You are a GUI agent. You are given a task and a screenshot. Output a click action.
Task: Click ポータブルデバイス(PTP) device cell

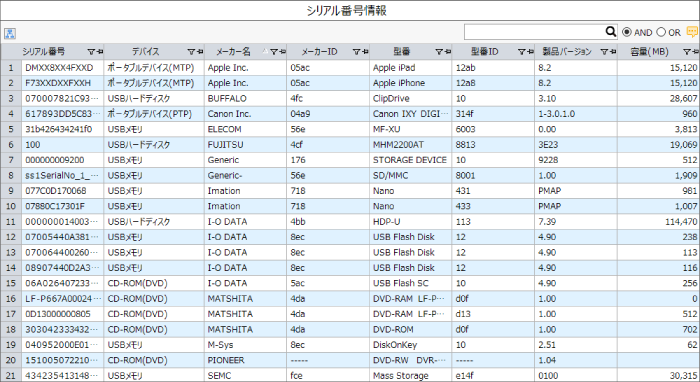point(154,114)
